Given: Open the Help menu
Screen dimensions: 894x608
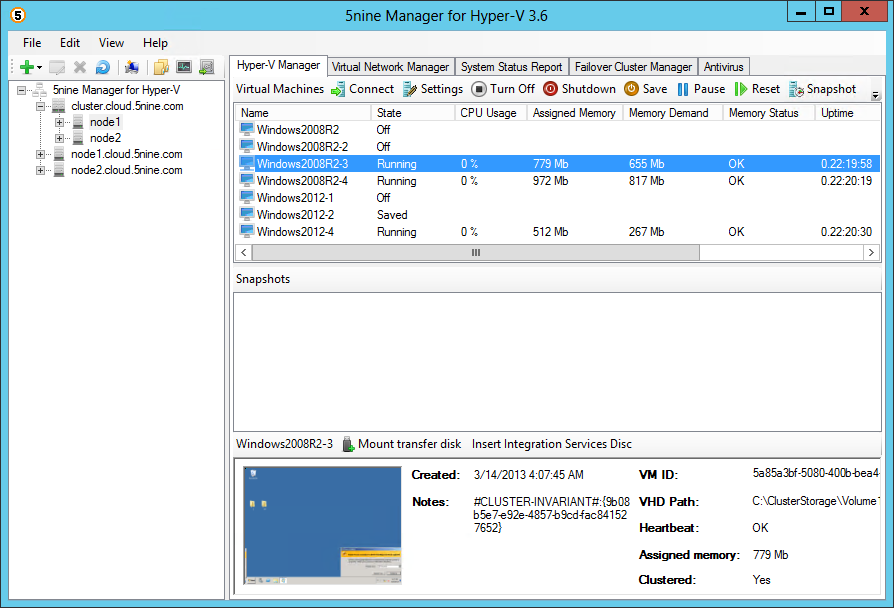Looking at the screenshot, I should [x=155, y=43].
